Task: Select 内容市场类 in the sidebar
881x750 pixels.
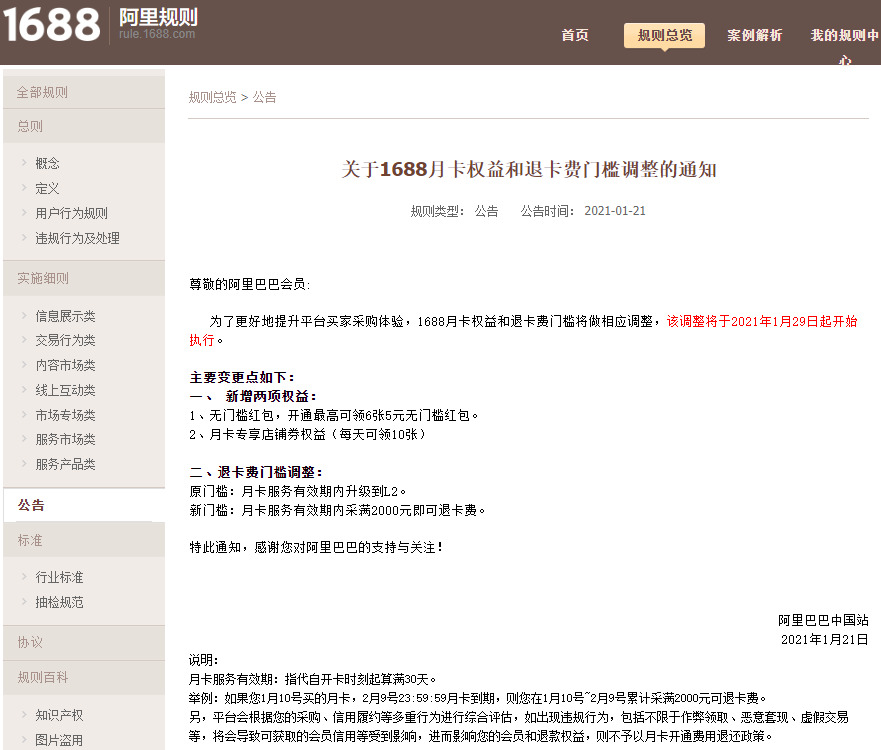Action: (x=65, y=365)
